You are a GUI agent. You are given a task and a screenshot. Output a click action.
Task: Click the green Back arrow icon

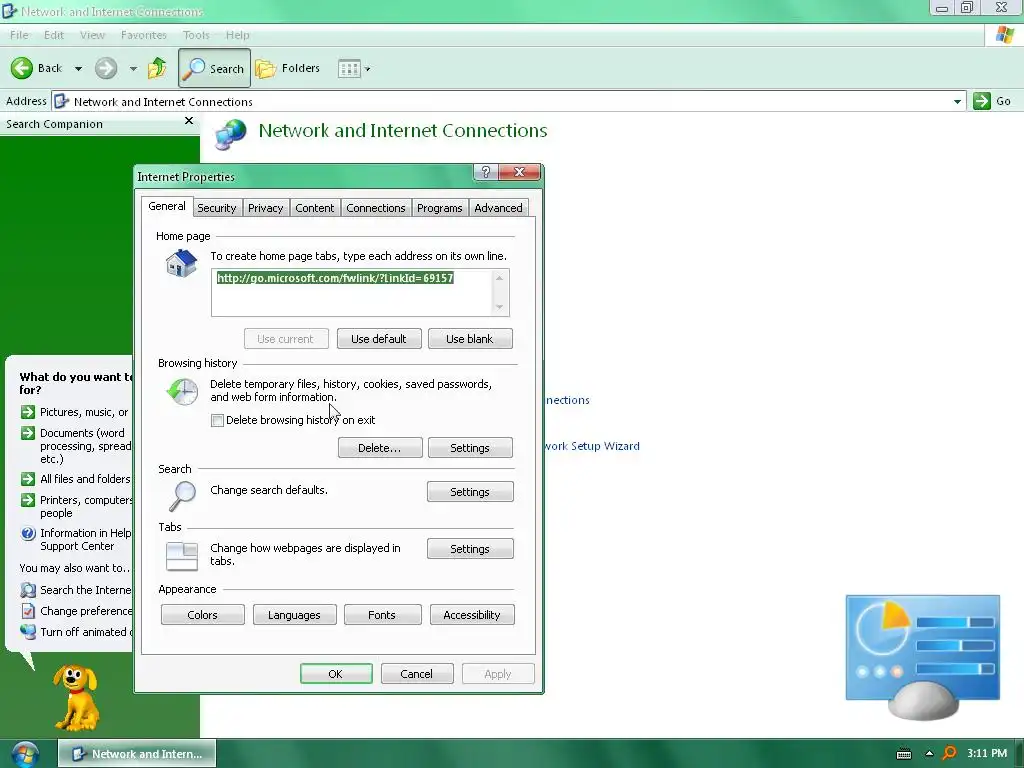click(22, 68)
